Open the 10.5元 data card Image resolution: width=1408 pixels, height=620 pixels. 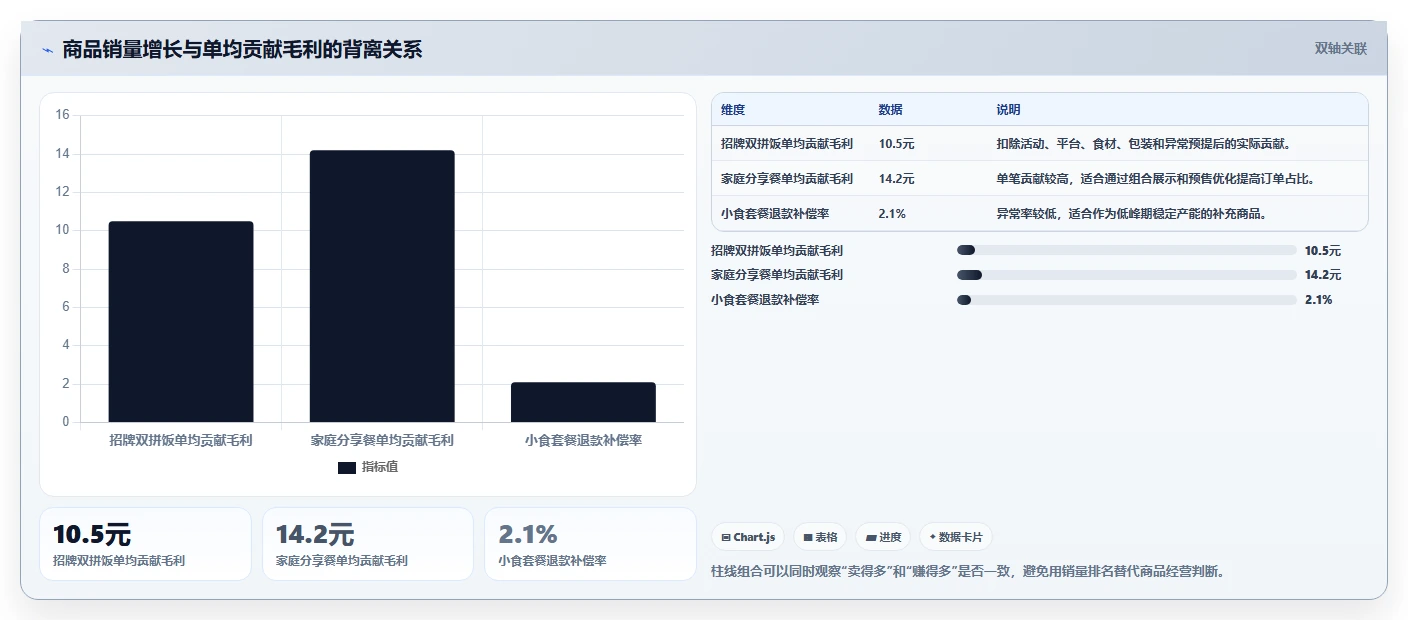point(146,544)
